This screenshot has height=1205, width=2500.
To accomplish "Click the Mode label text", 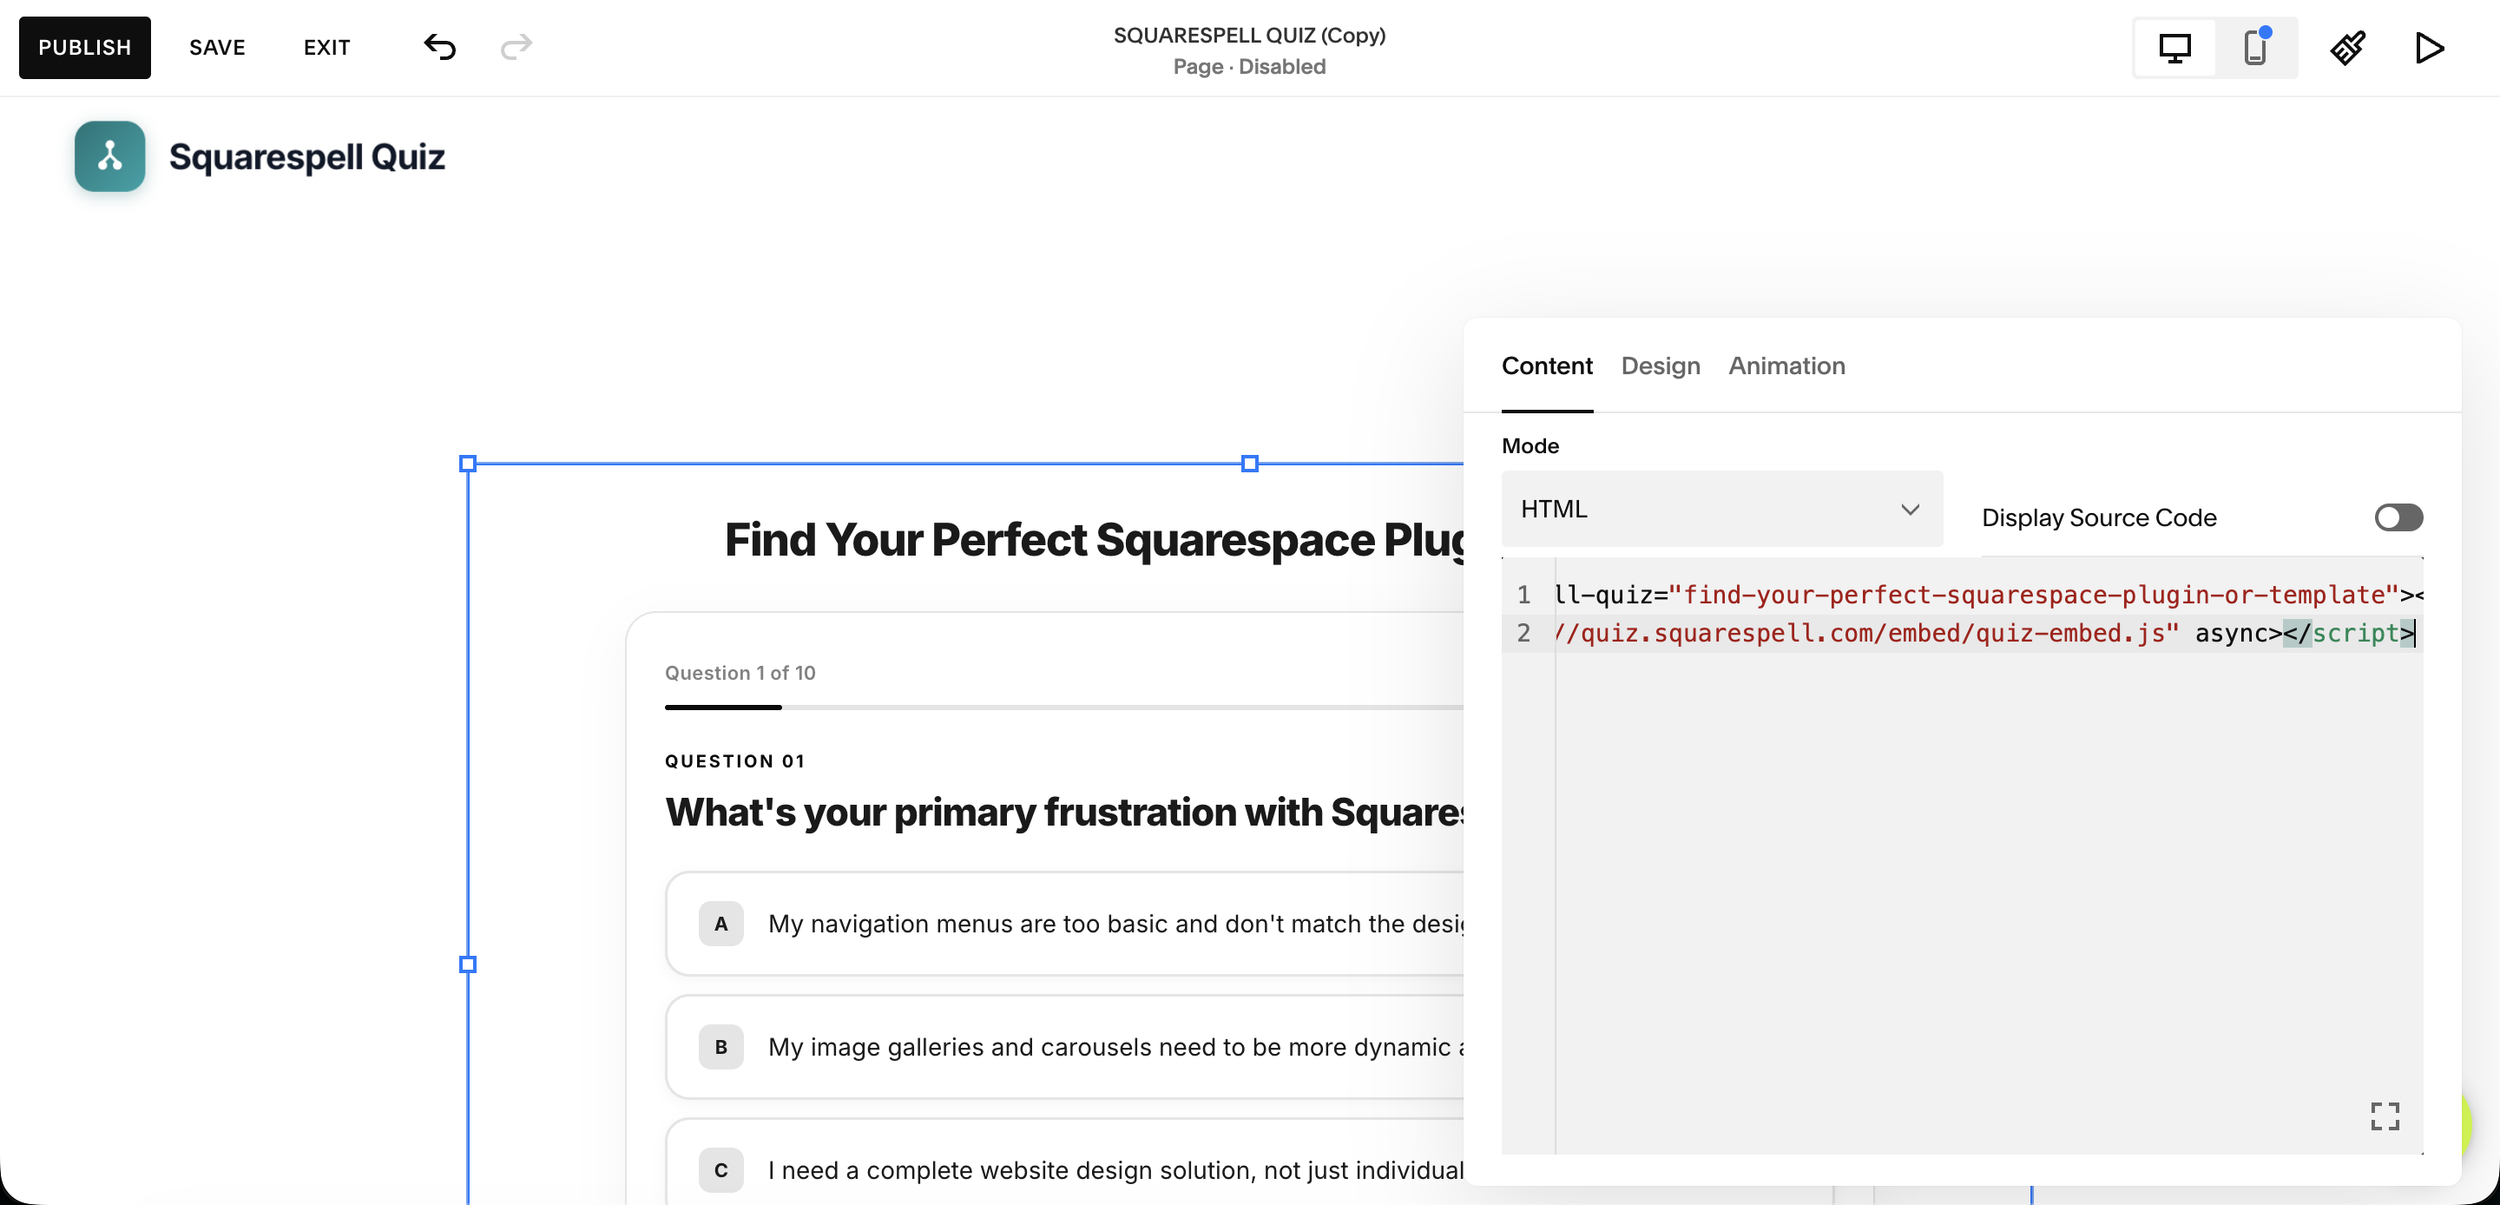I will 1530,446.
